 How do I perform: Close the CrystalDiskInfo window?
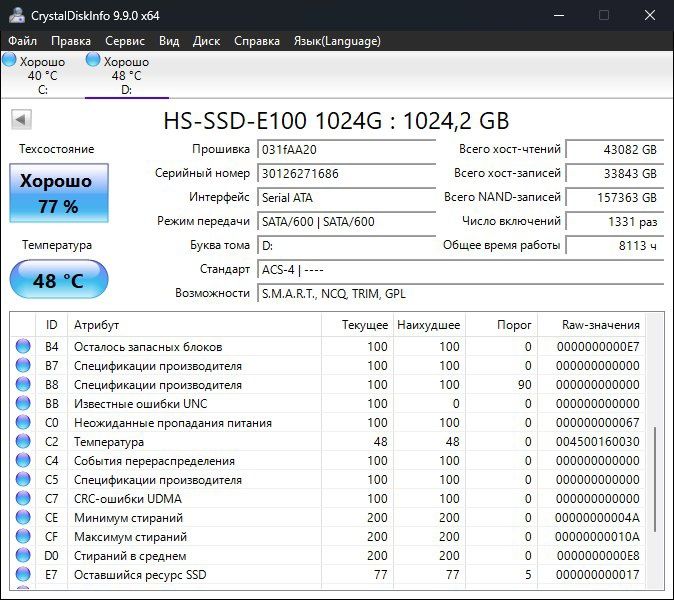[649, 15]
